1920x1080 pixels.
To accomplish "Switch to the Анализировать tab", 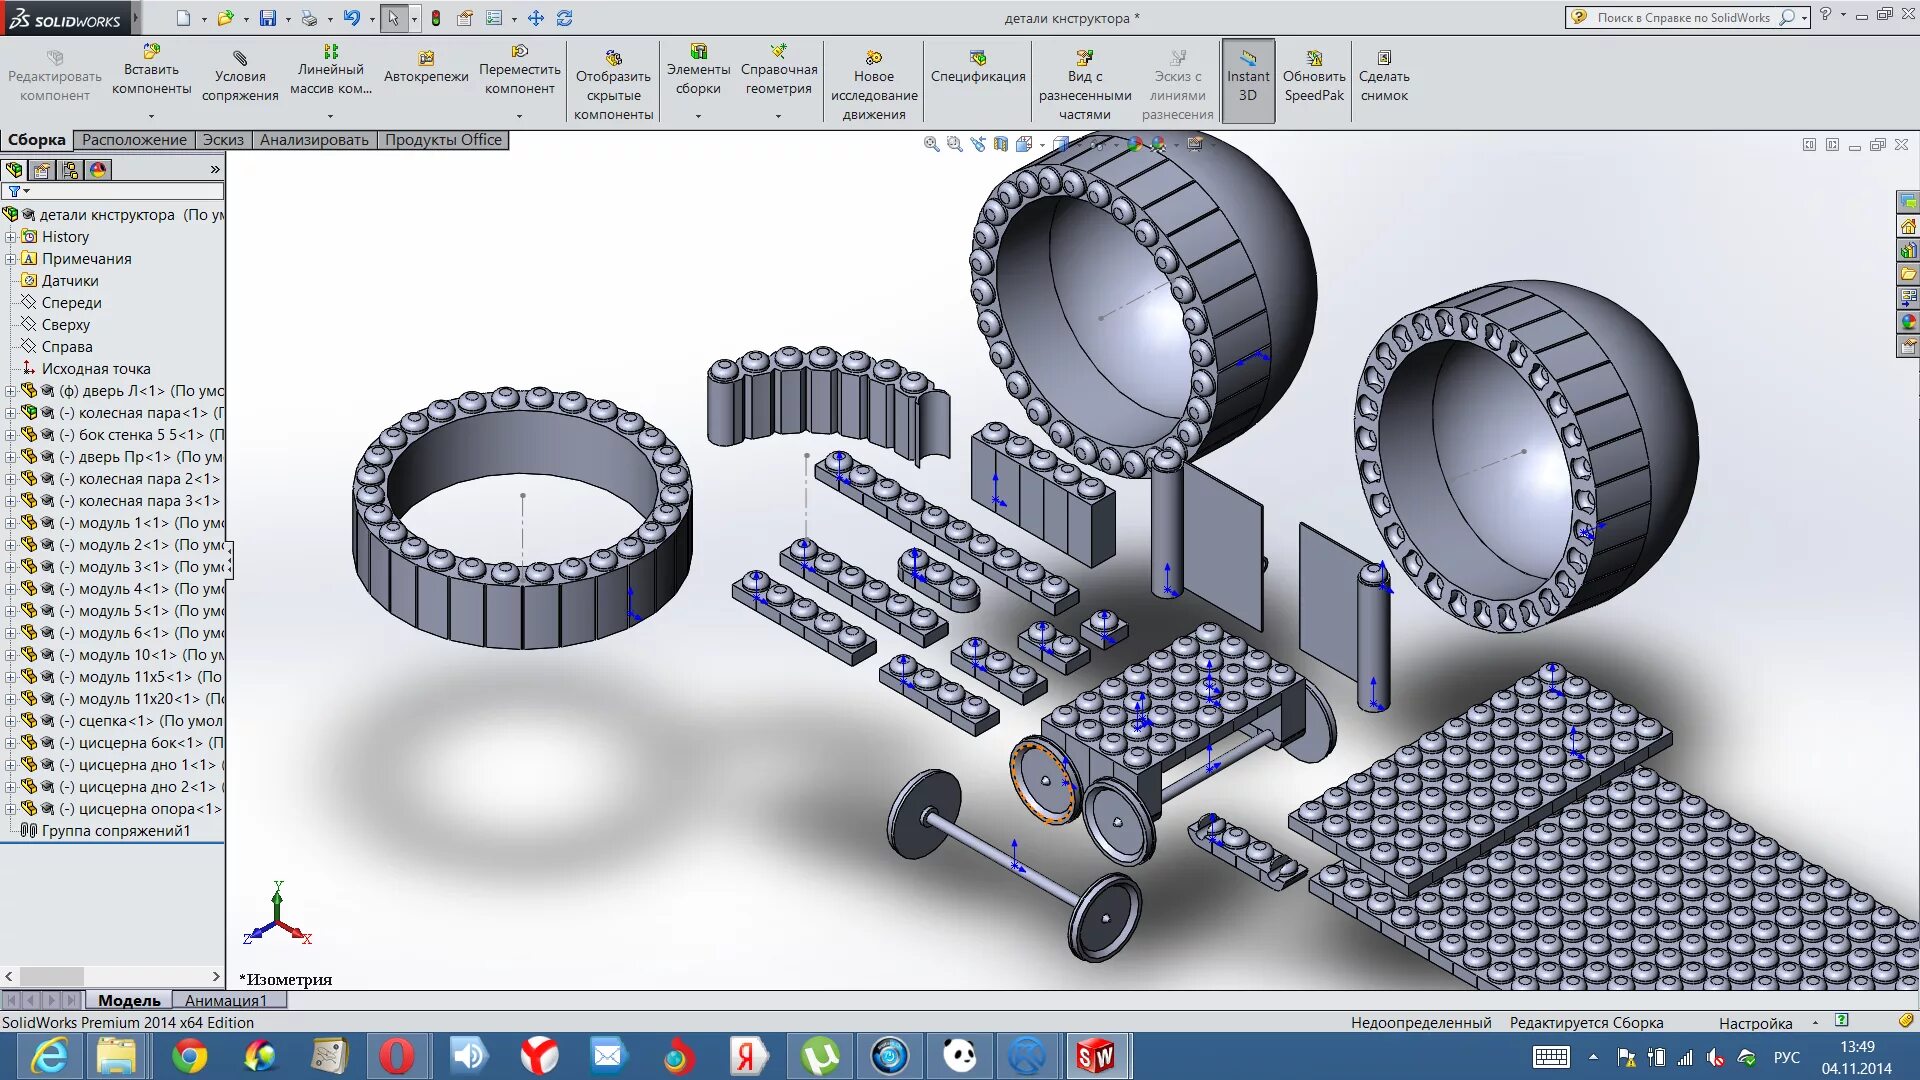I will click(314, 138).
